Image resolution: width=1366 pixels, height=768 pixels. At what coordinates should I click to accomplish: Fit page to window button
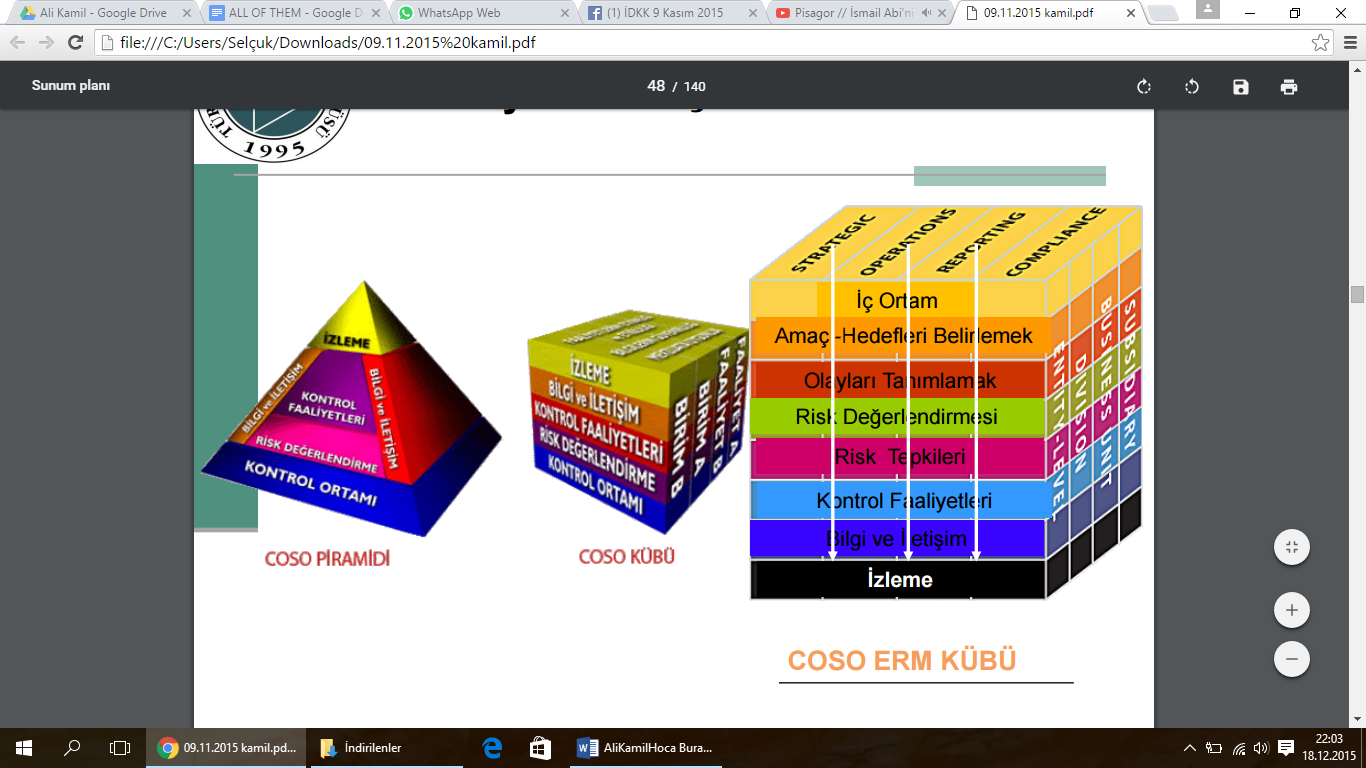point(1292,547)
